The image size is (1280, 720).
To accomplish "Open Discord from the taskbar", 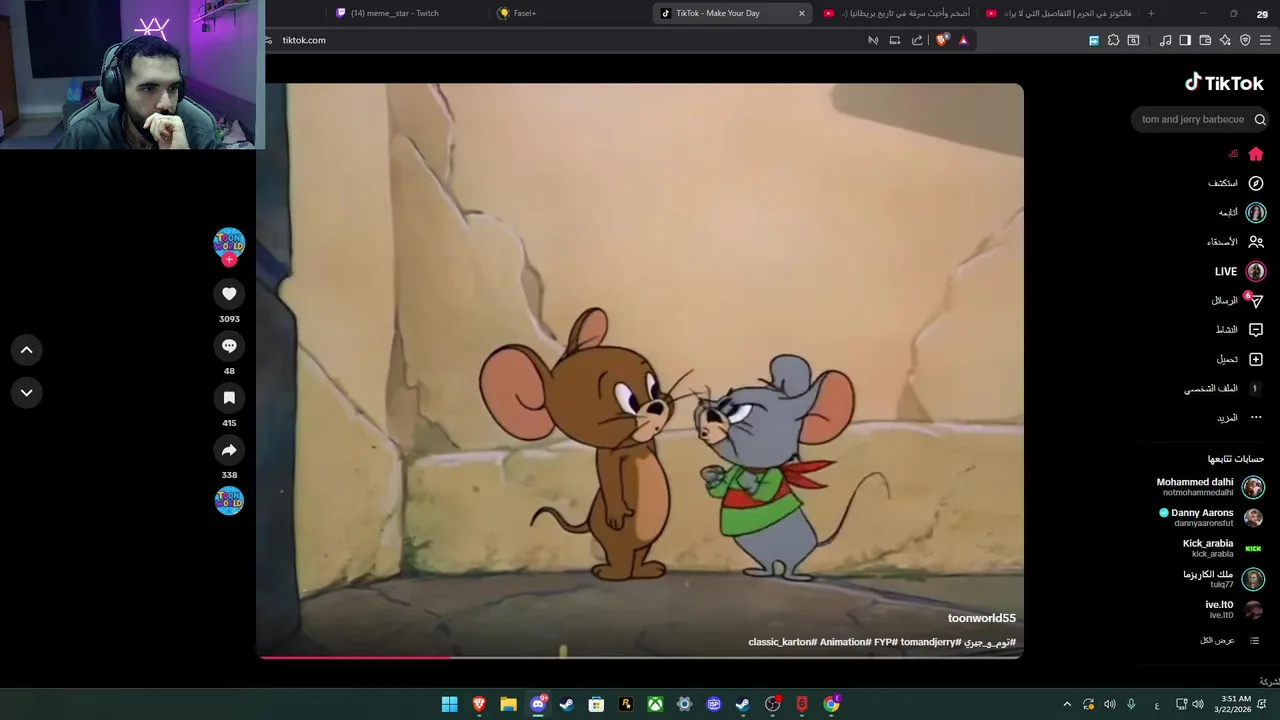I will pos(538,704).
